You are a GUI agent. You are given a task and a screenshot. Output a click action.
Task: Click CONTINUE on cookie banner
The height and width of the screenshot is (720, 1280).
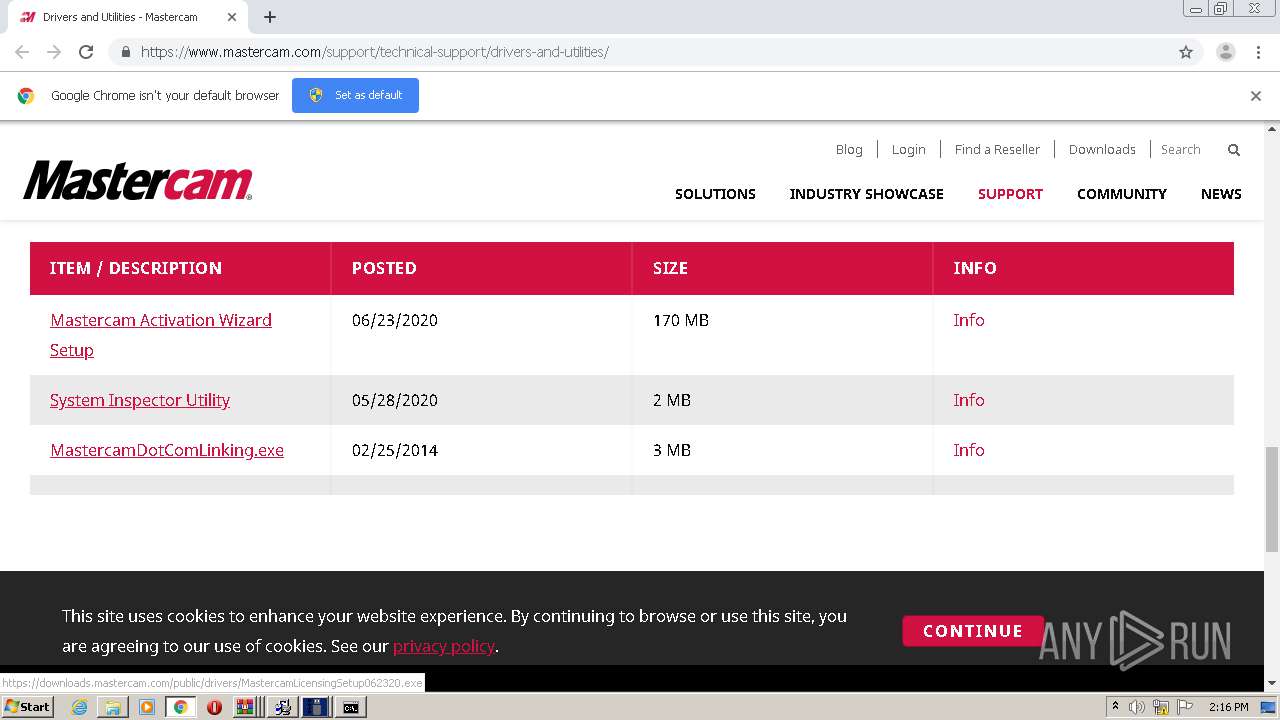coord(973,631)
